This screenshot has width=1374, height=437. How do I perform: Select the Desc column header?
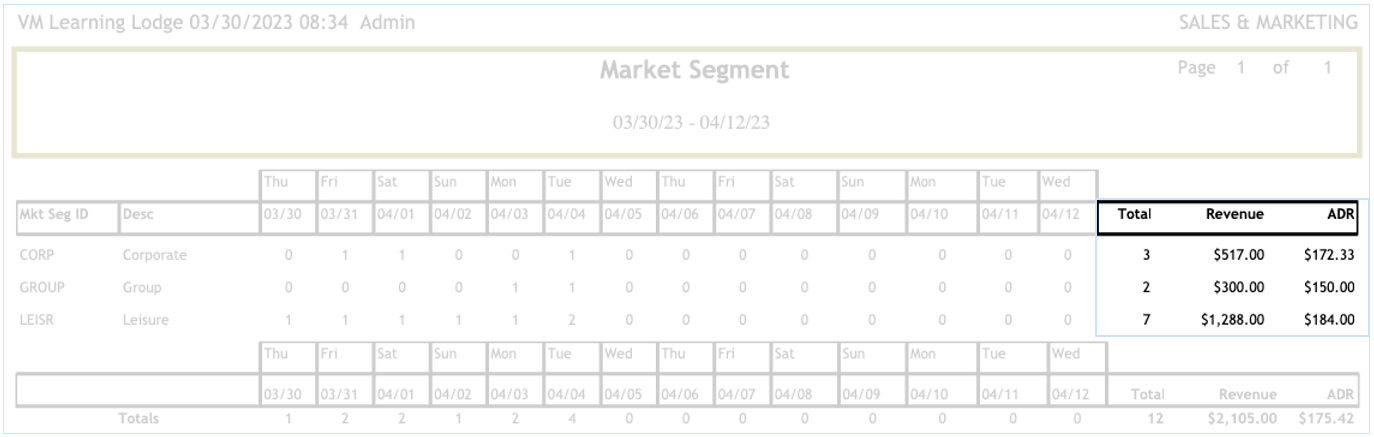[138, 214]
